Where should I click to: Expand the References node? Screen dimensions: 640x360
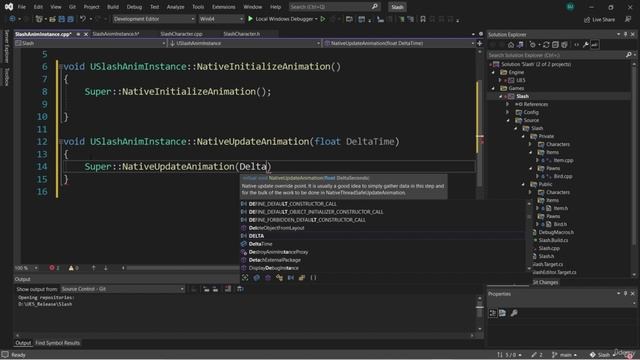point(508,104)
